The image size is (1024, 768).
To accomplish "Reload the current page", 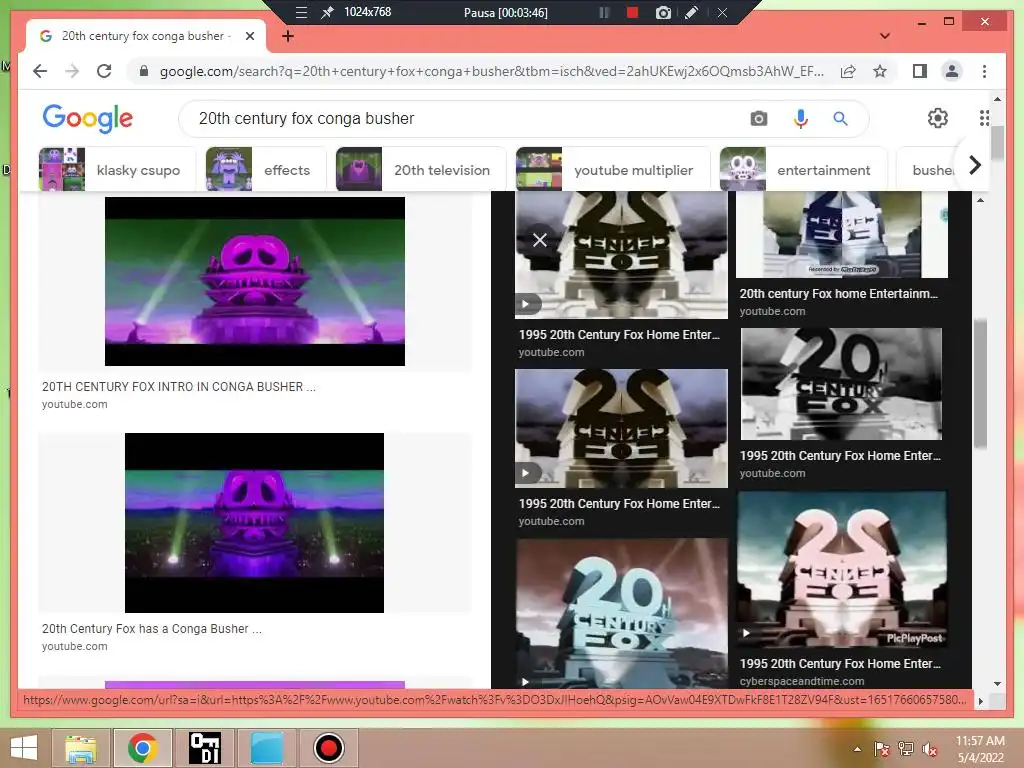I will tap(104, 71).
